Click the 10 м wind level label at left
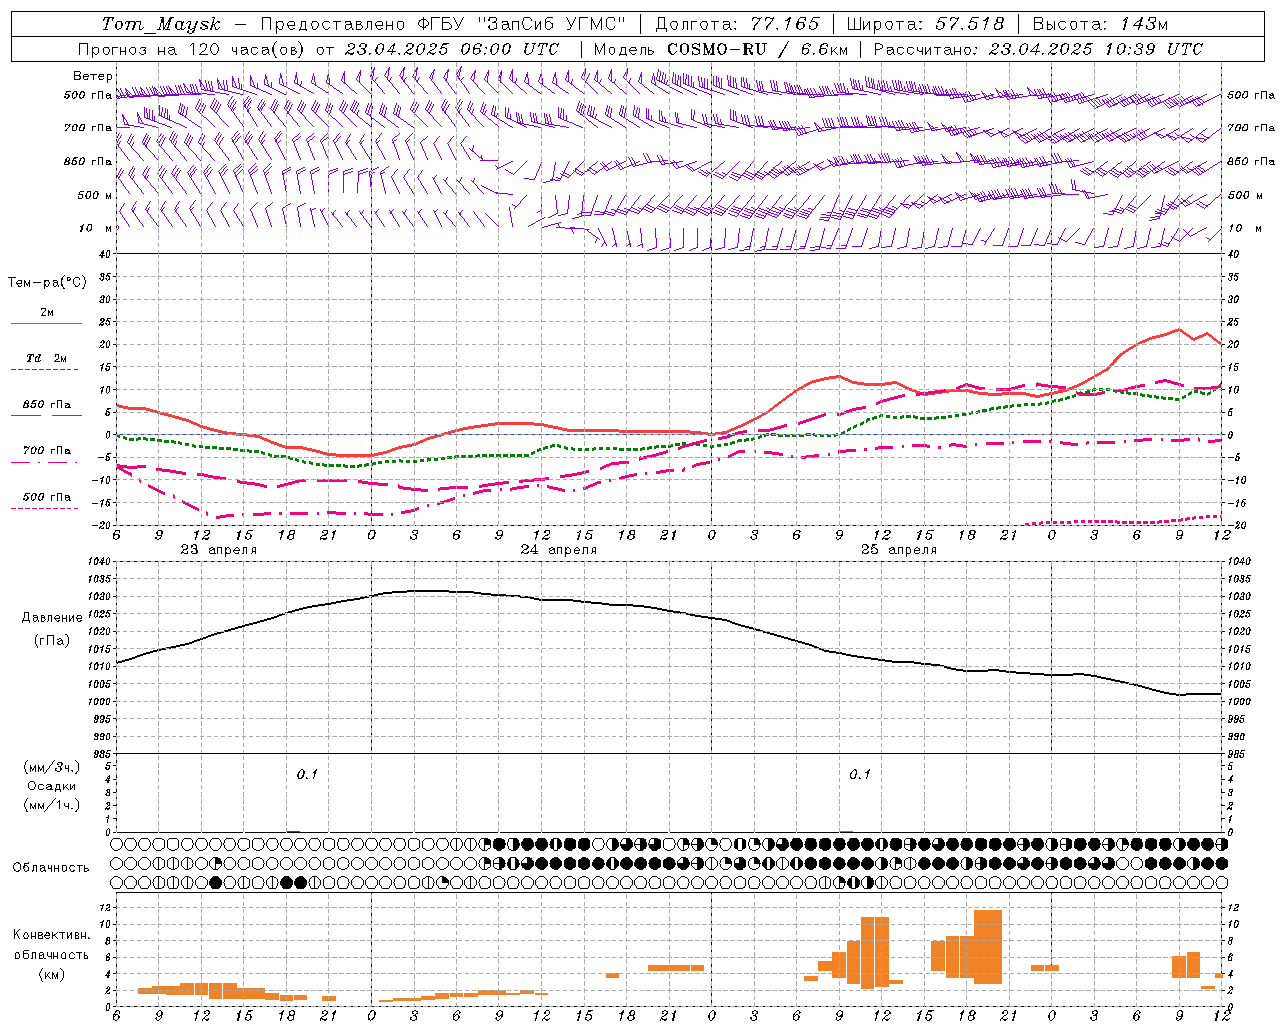 pos(95,229)
